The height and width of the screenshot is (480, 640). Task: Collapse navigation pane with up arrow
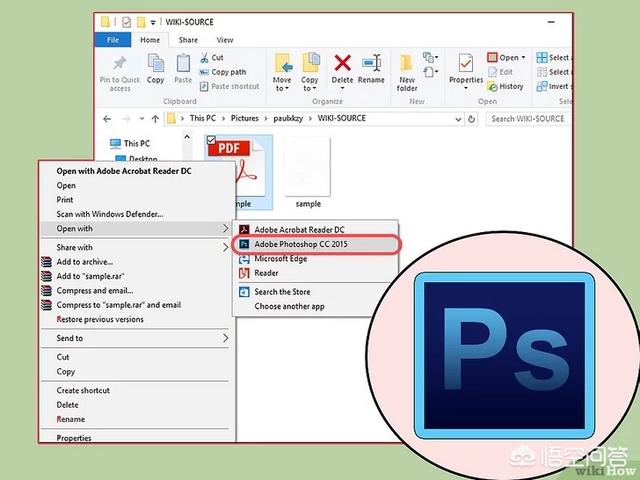coord(187,137)
